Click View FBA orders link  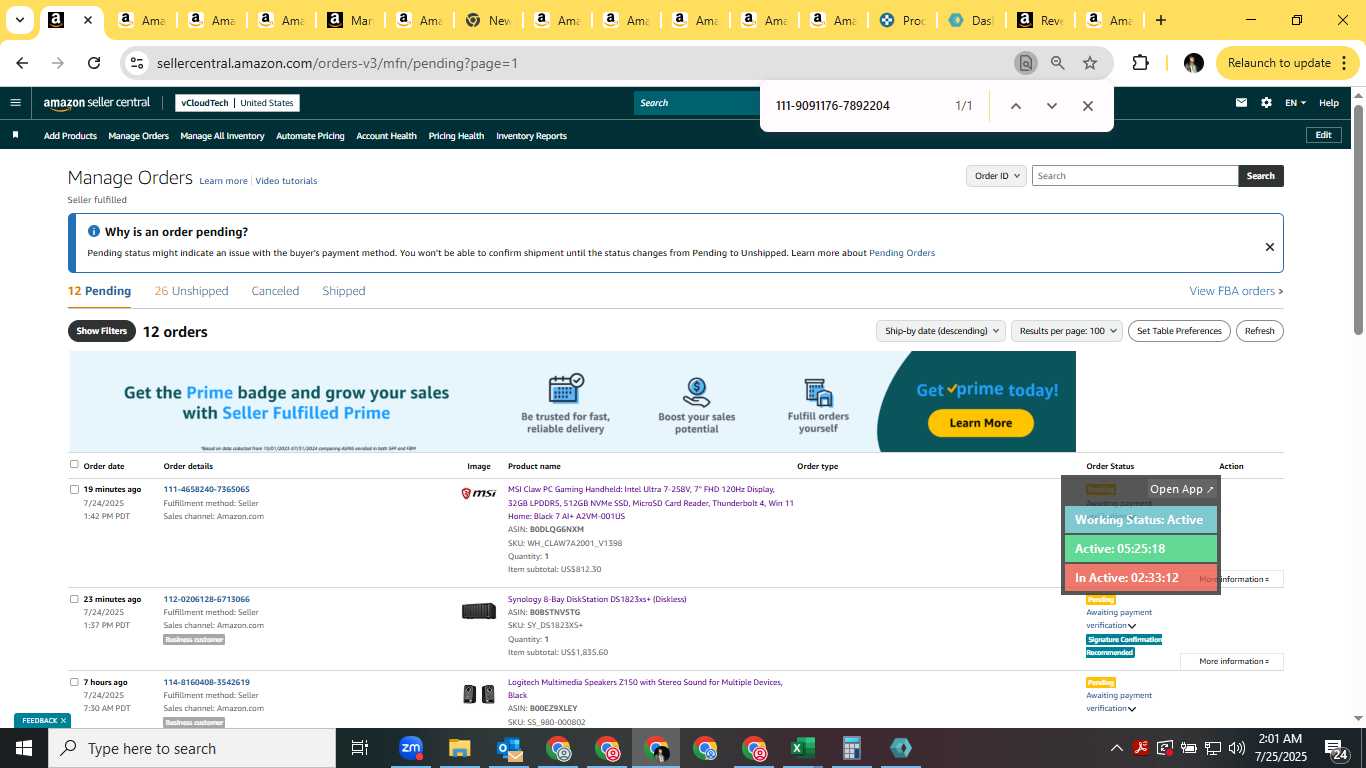[x=1236, y=291]
